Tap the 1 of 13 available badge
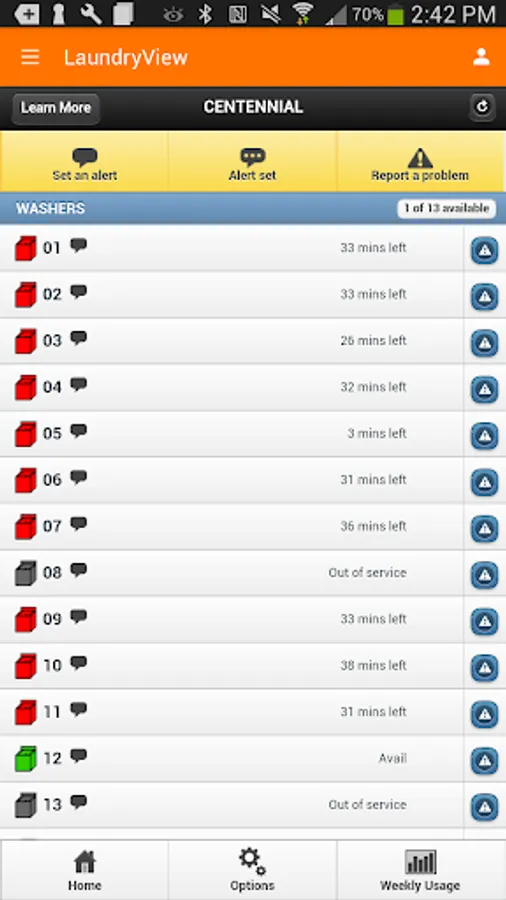506x900 pixels. [446, 208]
